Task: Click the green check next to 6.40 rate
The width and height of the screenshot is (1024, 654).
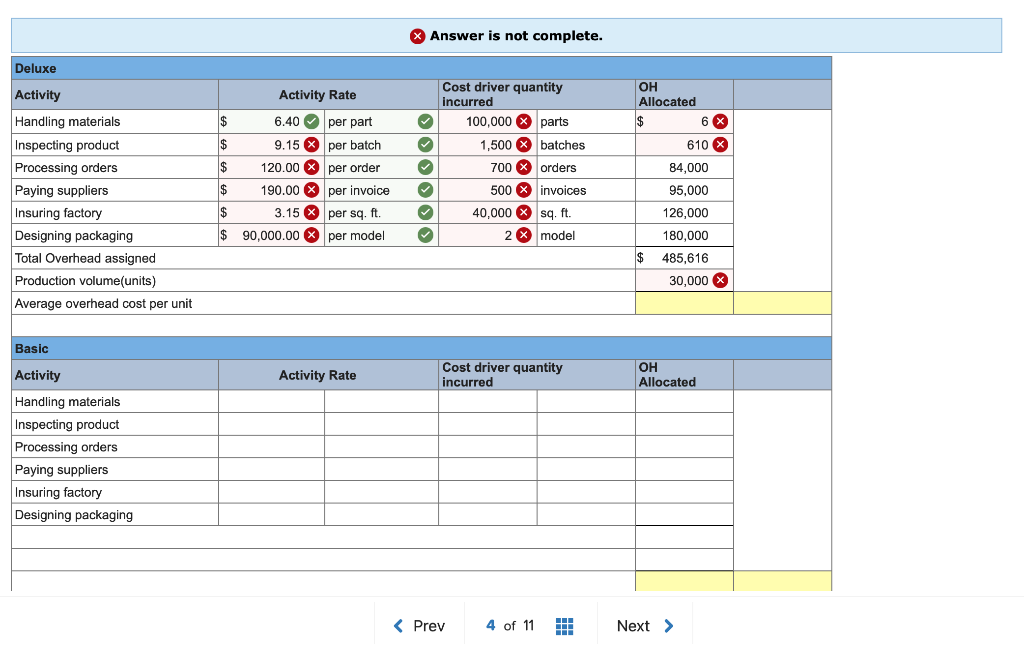Action: pyautogui.click(x=312, y=122)
